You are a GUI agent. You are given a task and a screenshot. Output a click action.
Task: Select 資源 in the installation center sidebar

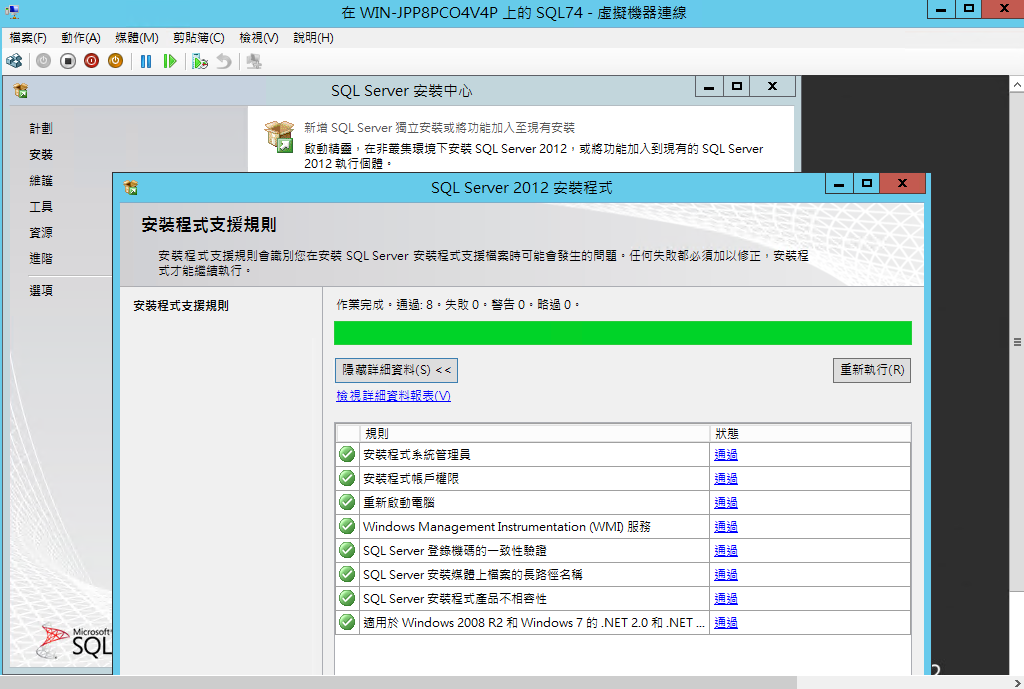41,232
